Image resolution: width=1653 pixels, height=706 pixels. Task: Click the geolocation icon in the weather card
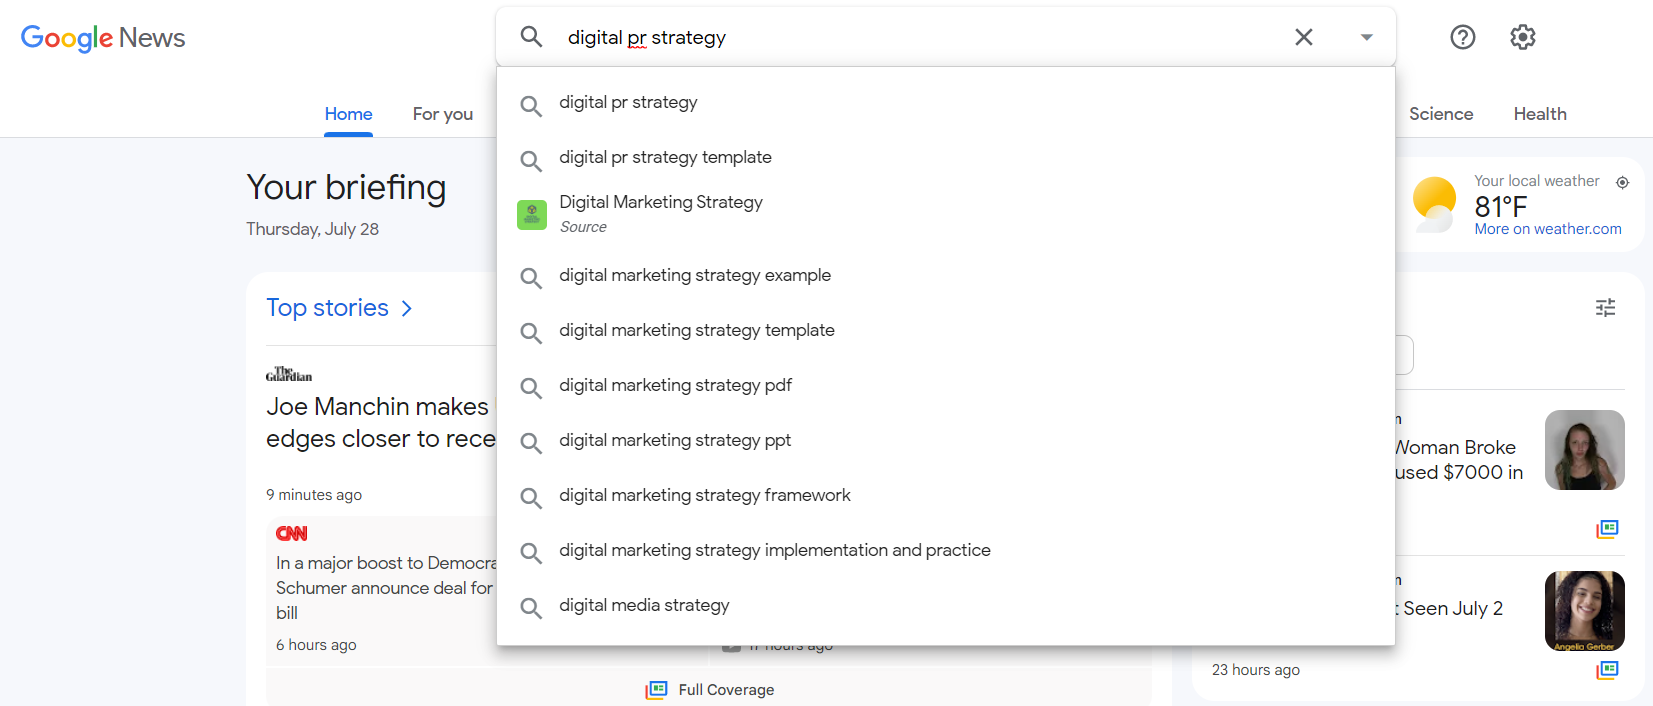click(x=1622, y=182)
